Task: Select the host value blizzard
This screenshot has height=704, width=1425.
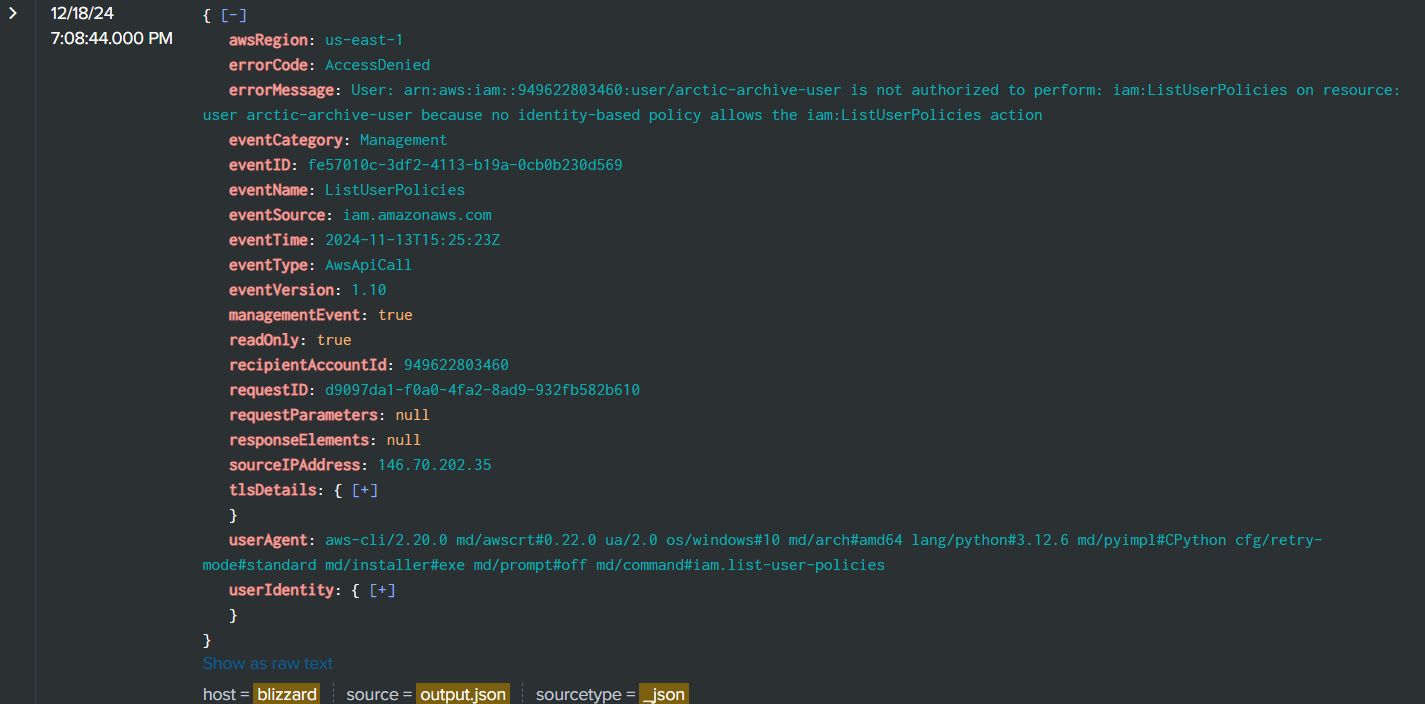Action: [286, 694]
